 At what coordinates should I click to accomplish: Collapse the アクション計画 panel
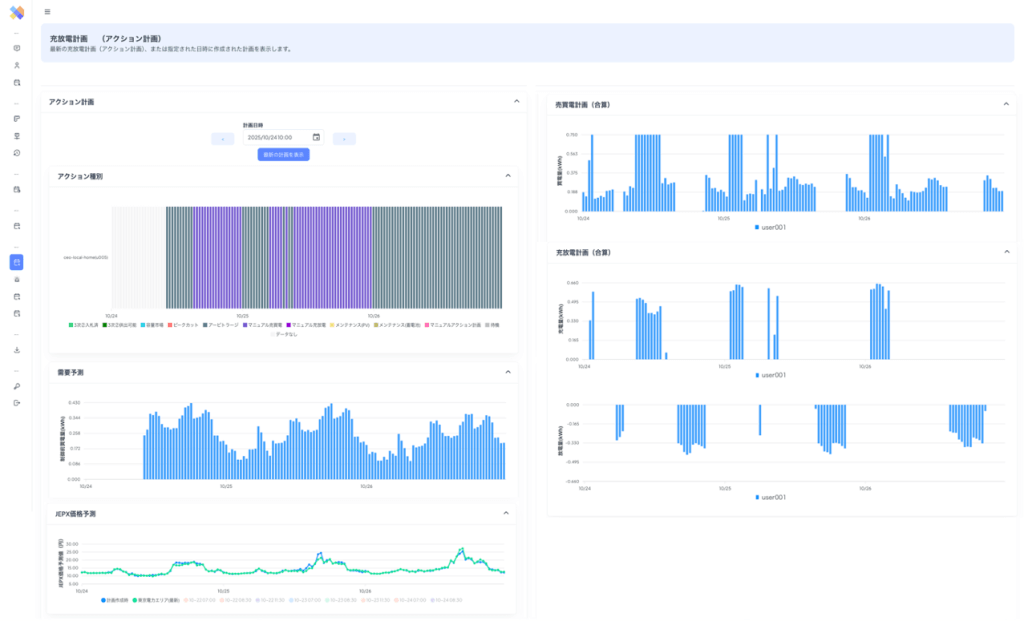click(x=517, y=101)
